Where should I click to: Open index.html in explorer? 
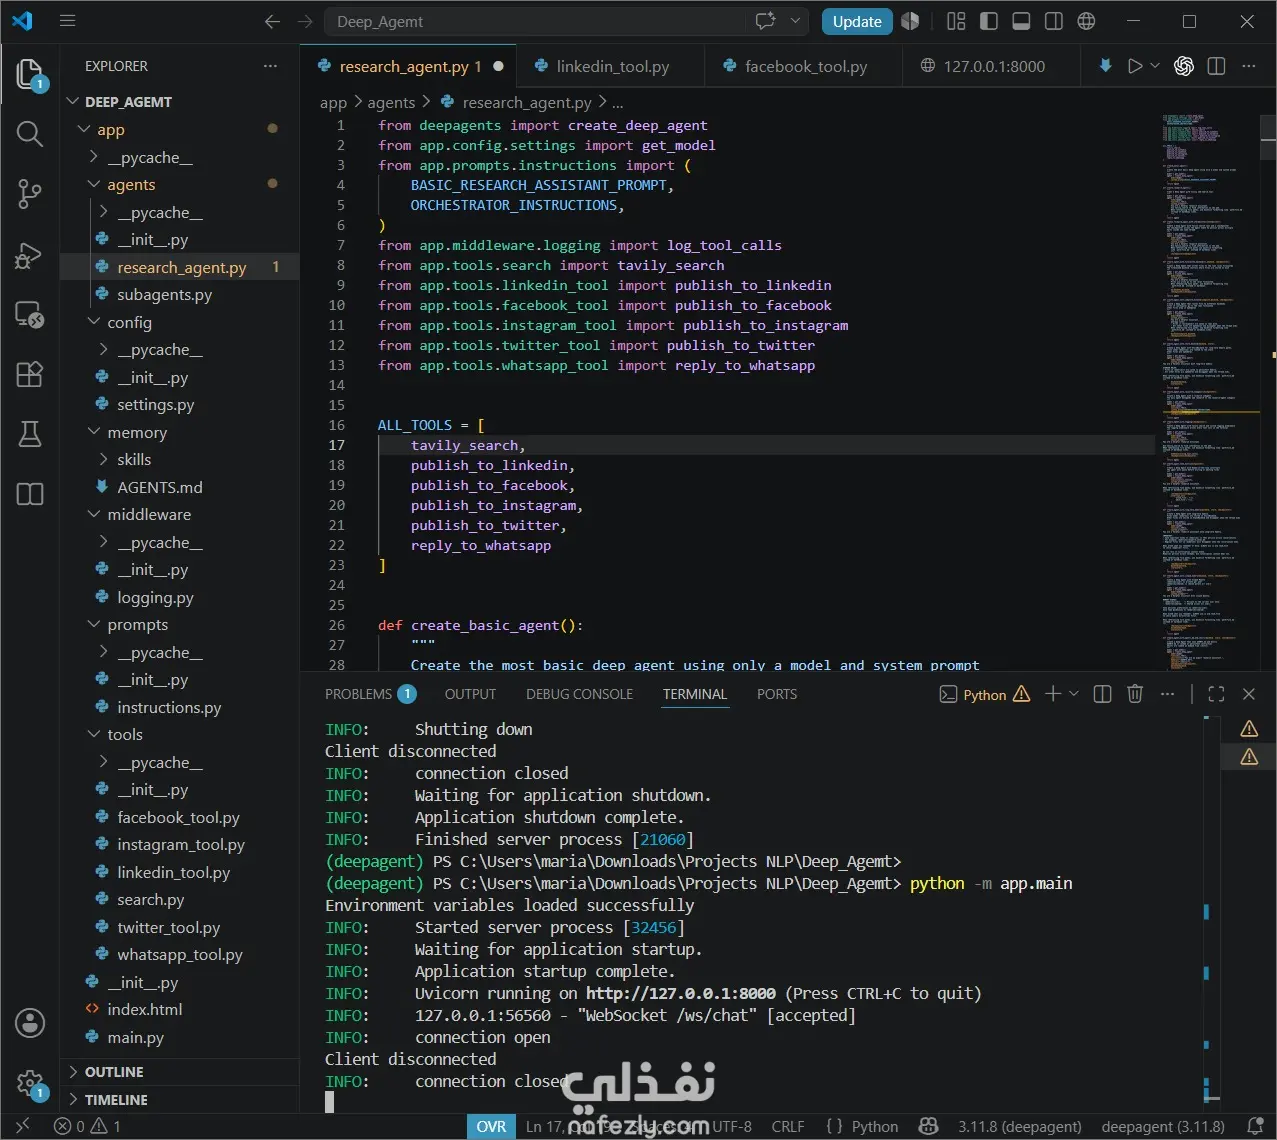(x=145, y=1009)
